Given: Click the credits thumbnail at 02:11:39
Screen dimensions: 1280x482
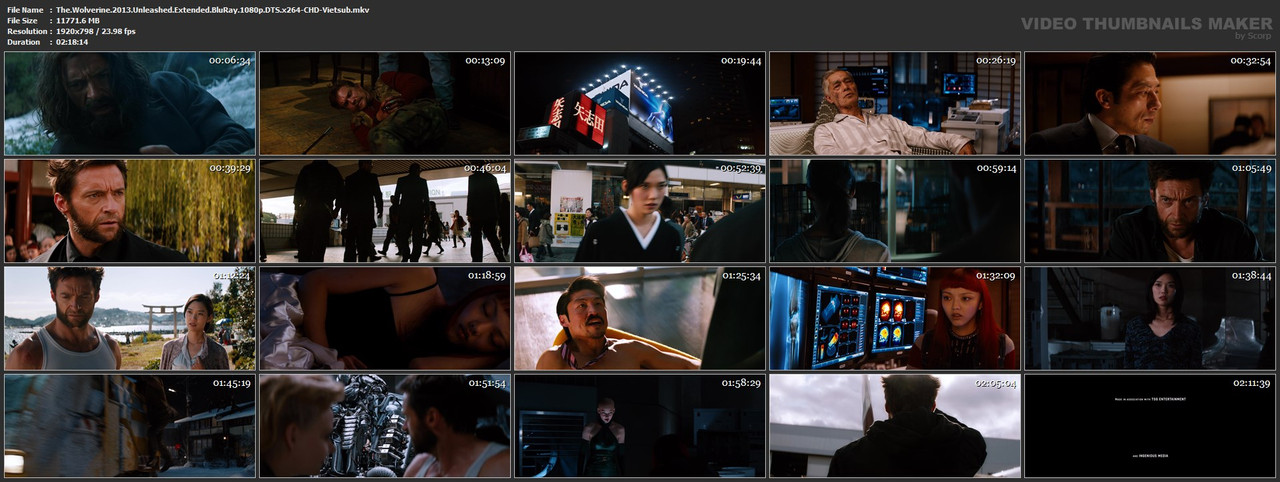Looking at the screenshot, I should [x=1150, y=425].
